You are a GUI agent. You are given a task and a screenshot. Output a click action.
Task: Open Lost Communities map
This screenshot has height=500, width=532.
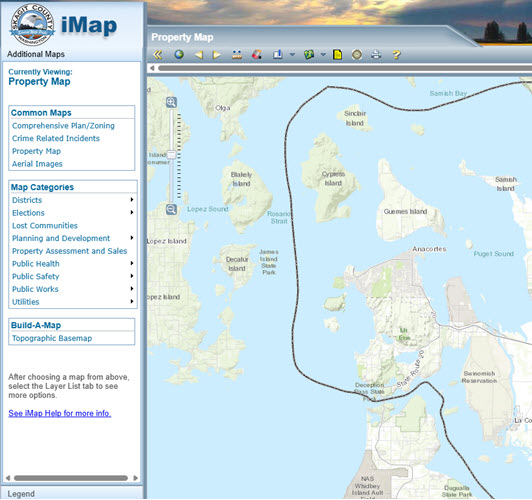click(45, 226)
